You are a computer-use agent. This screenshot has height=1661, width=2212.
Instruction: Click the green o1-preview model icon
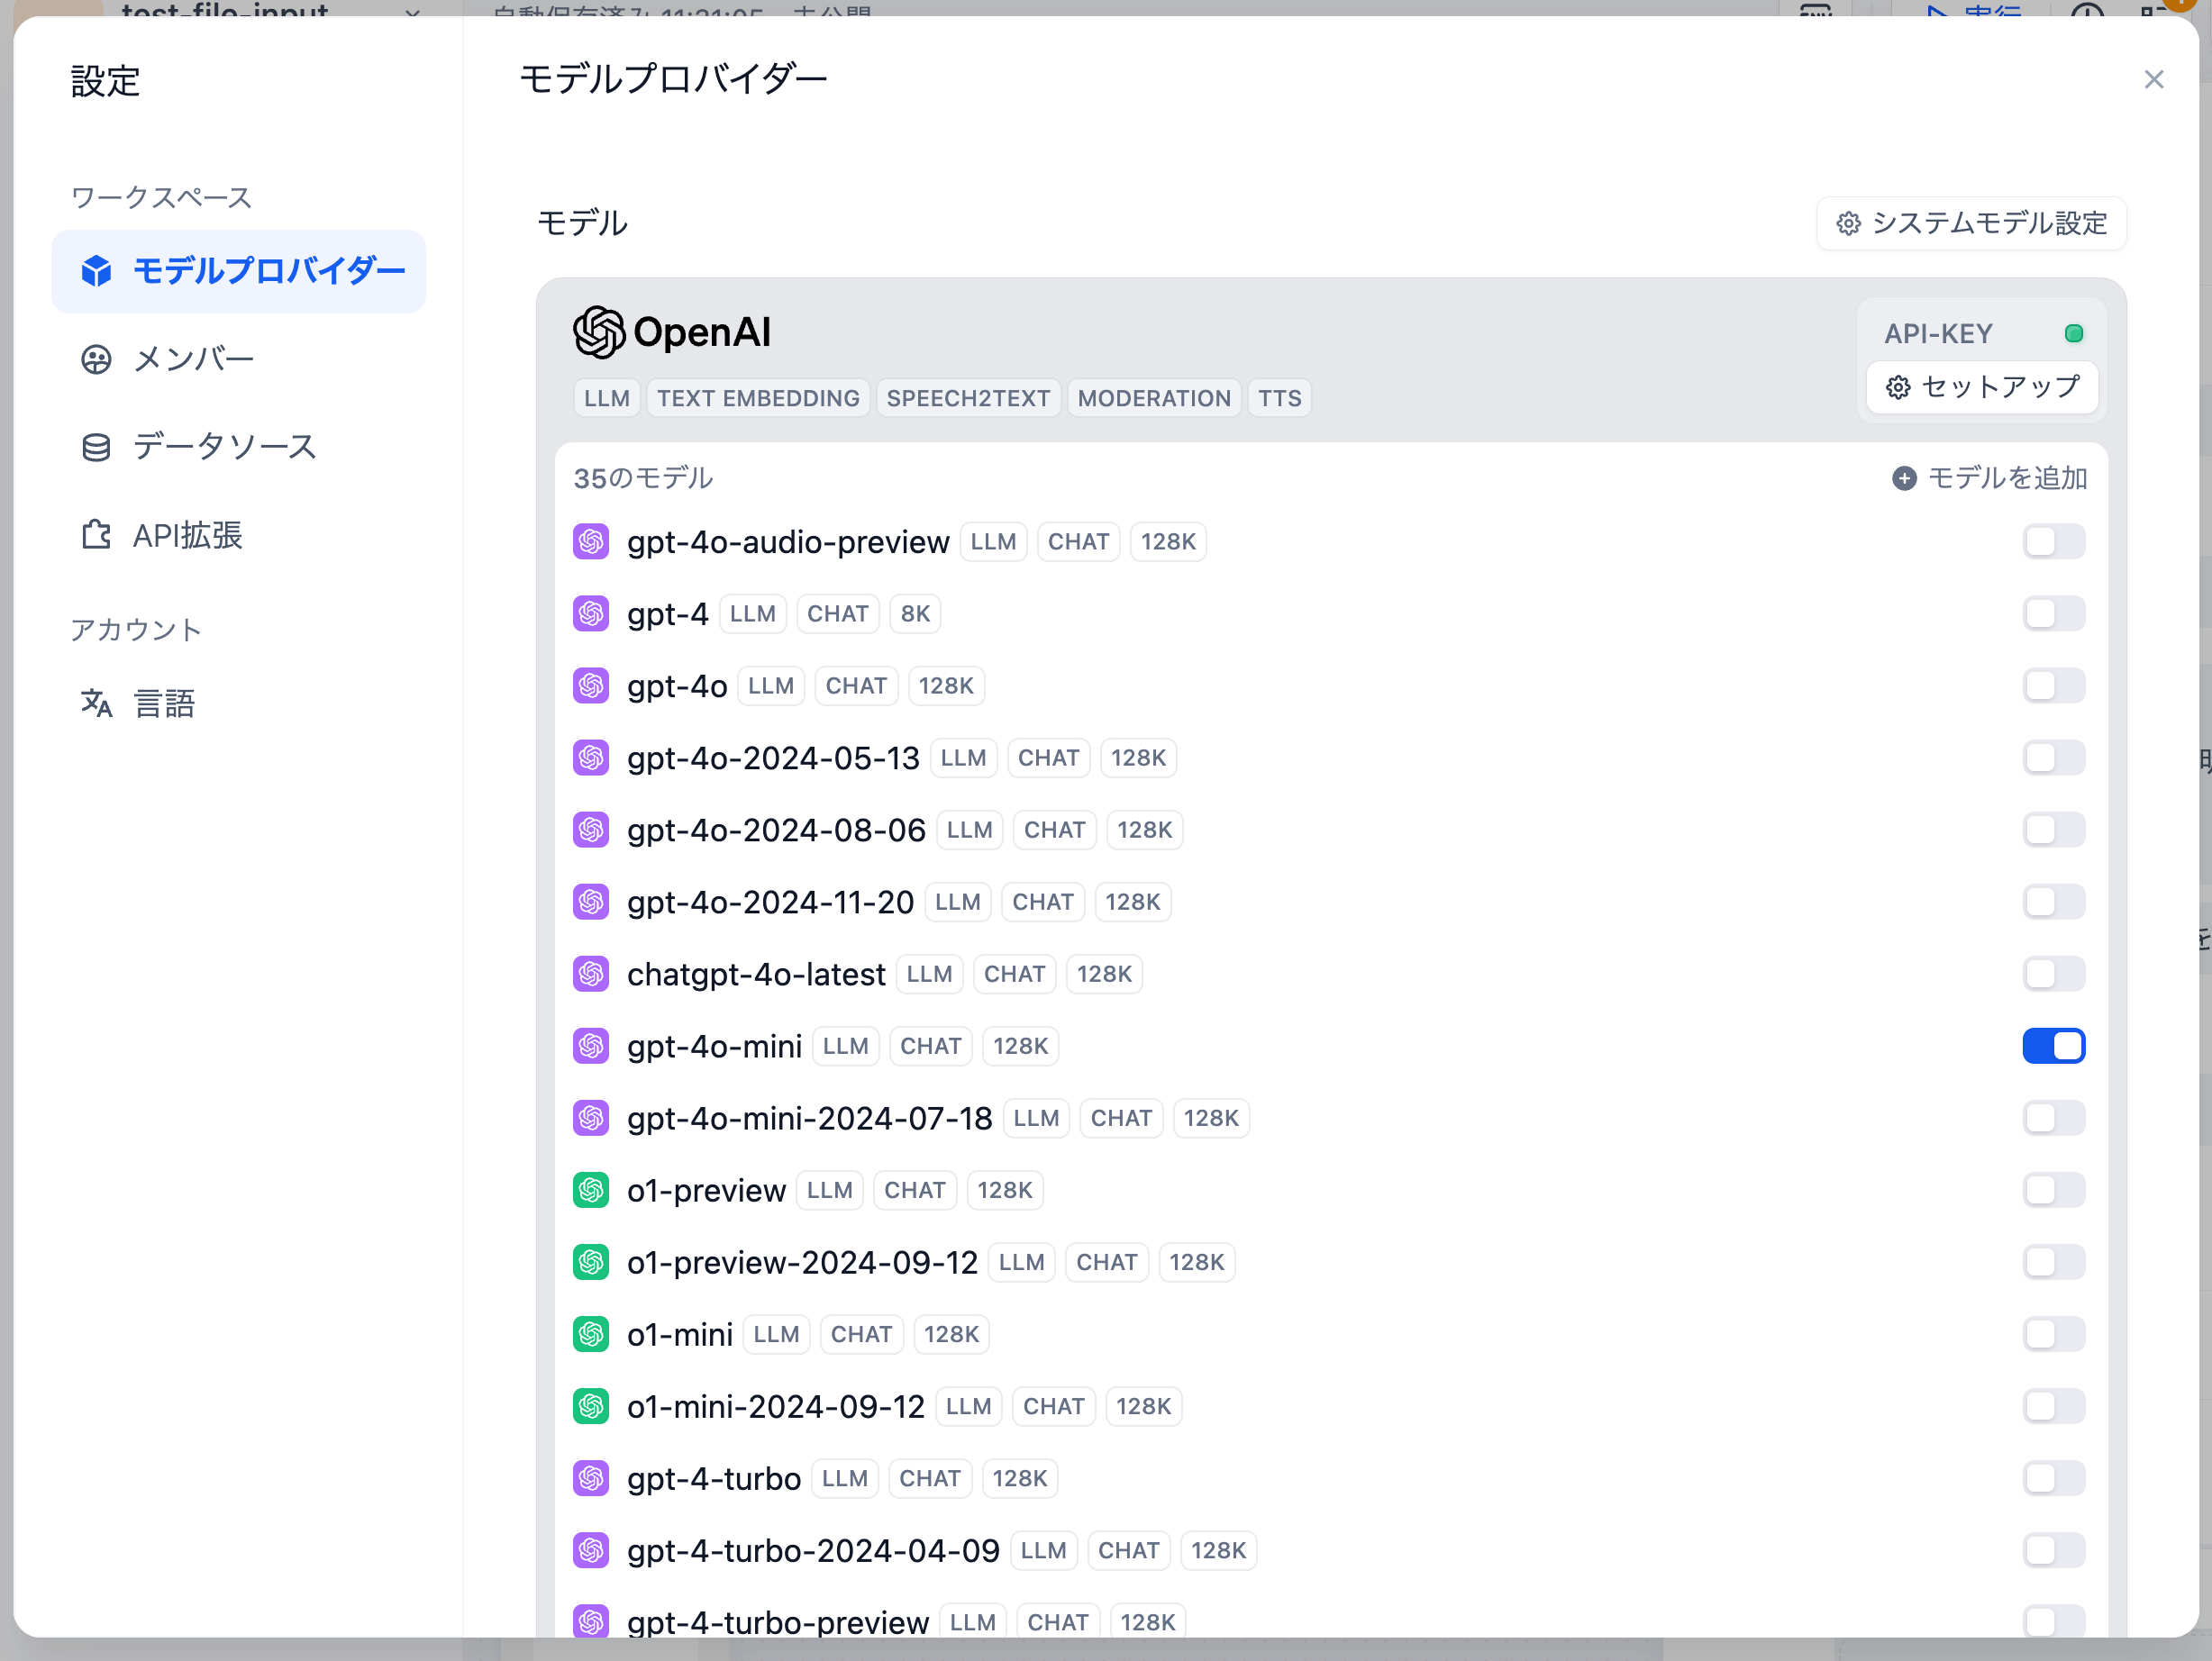click(x=591, y=1190)
